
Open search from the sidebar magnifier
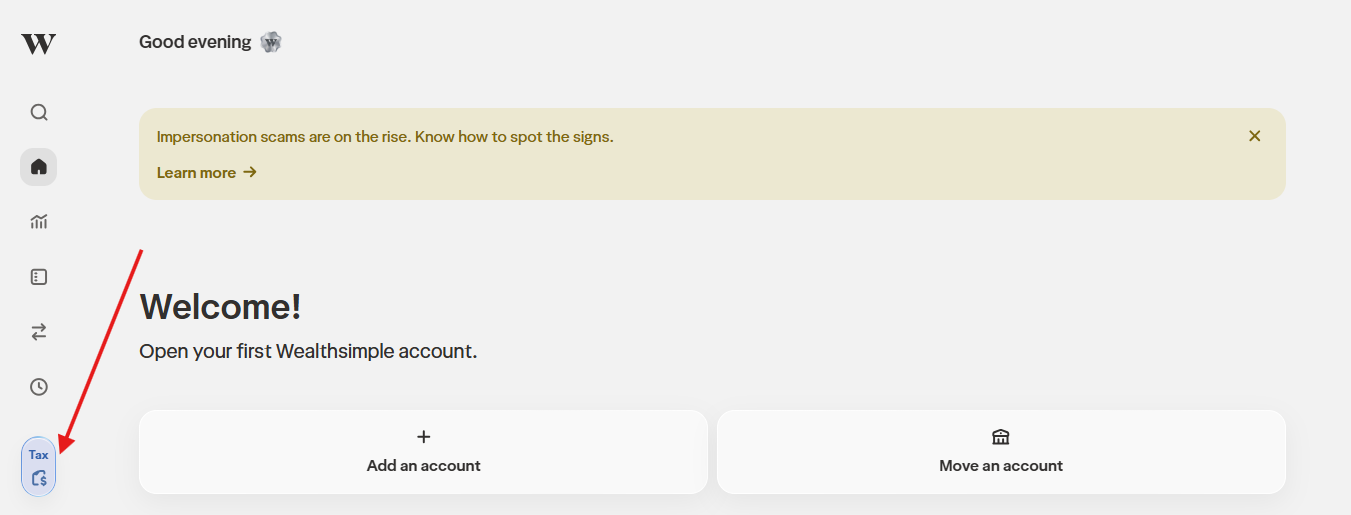[39, 112]
